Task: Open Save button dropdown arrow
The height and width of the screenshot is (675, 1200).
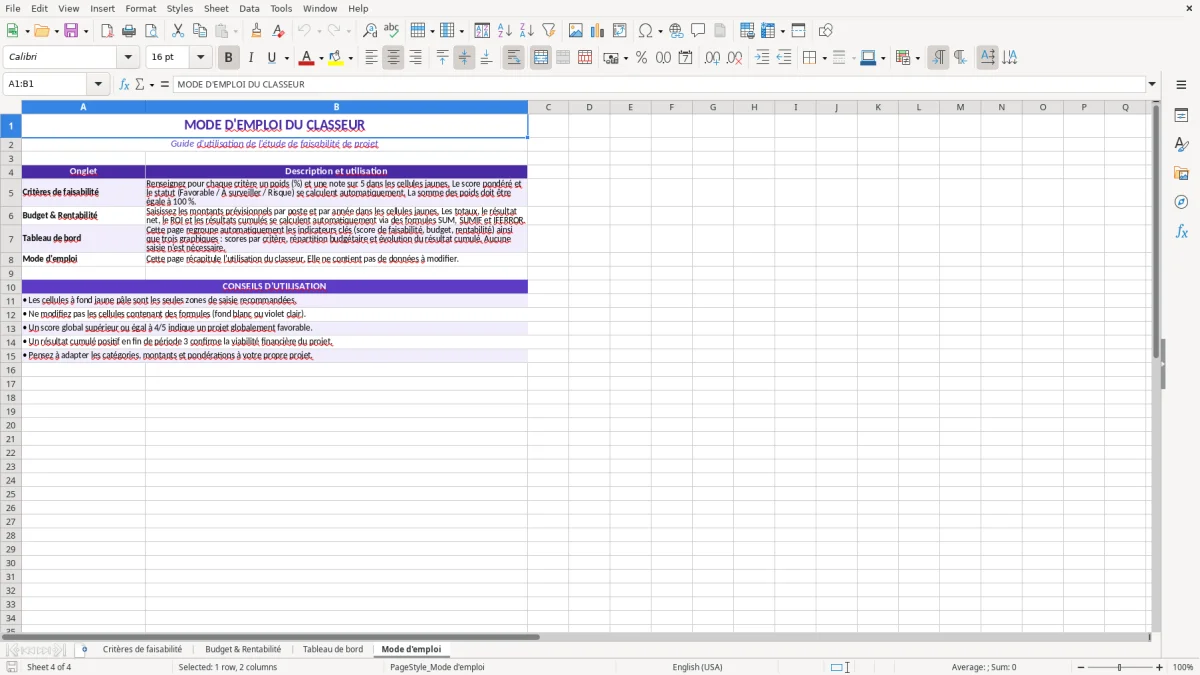Action: pos(85,31)
